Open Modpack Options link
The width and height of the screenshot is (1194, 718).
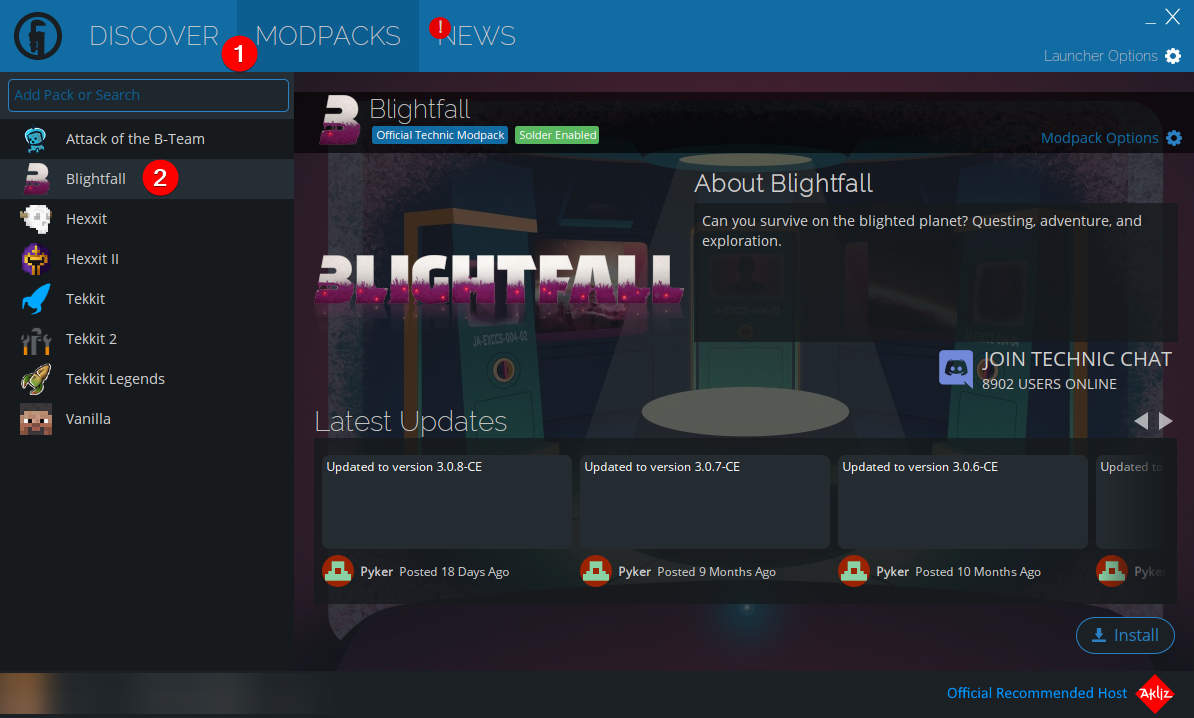(x=1099, y=138)
